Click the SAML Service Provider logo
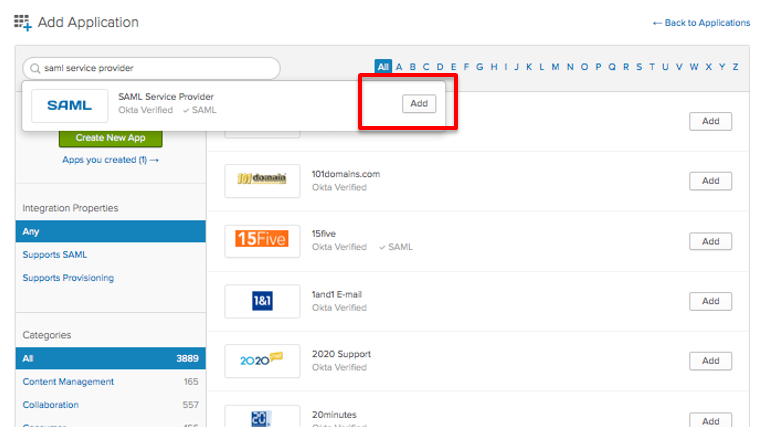Viewport: 770px width, 427px height. [68, 105]
